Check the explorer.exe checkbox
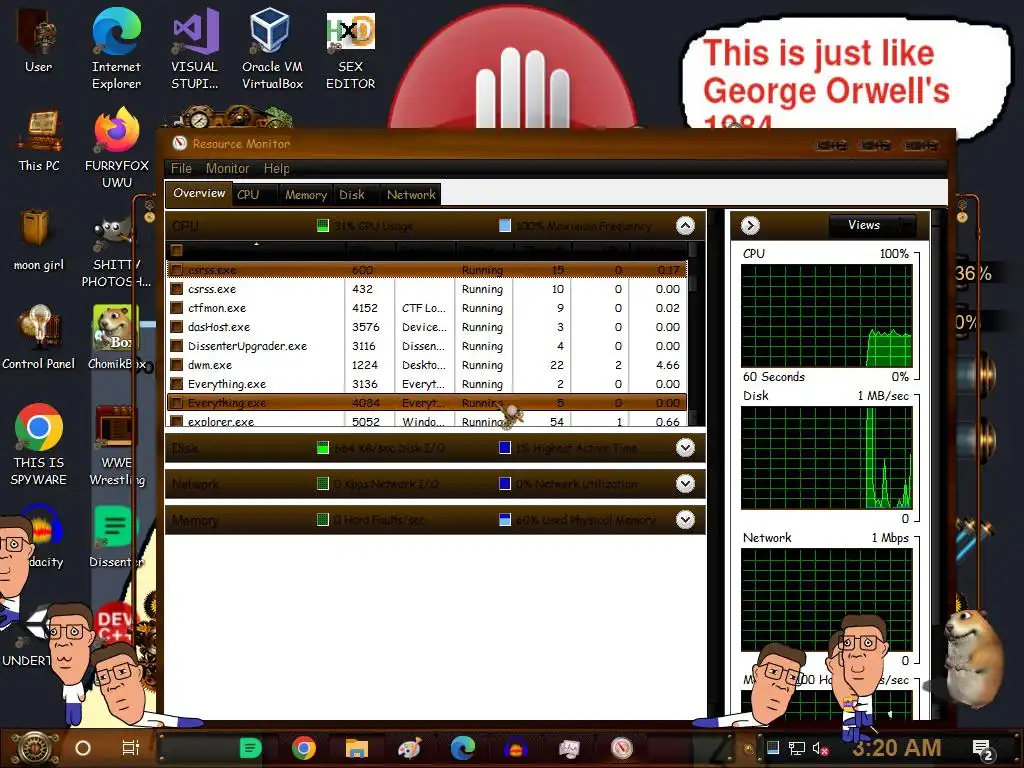Image resolution: width=1024 pixels, height=768 pixels. pos(176,421)
